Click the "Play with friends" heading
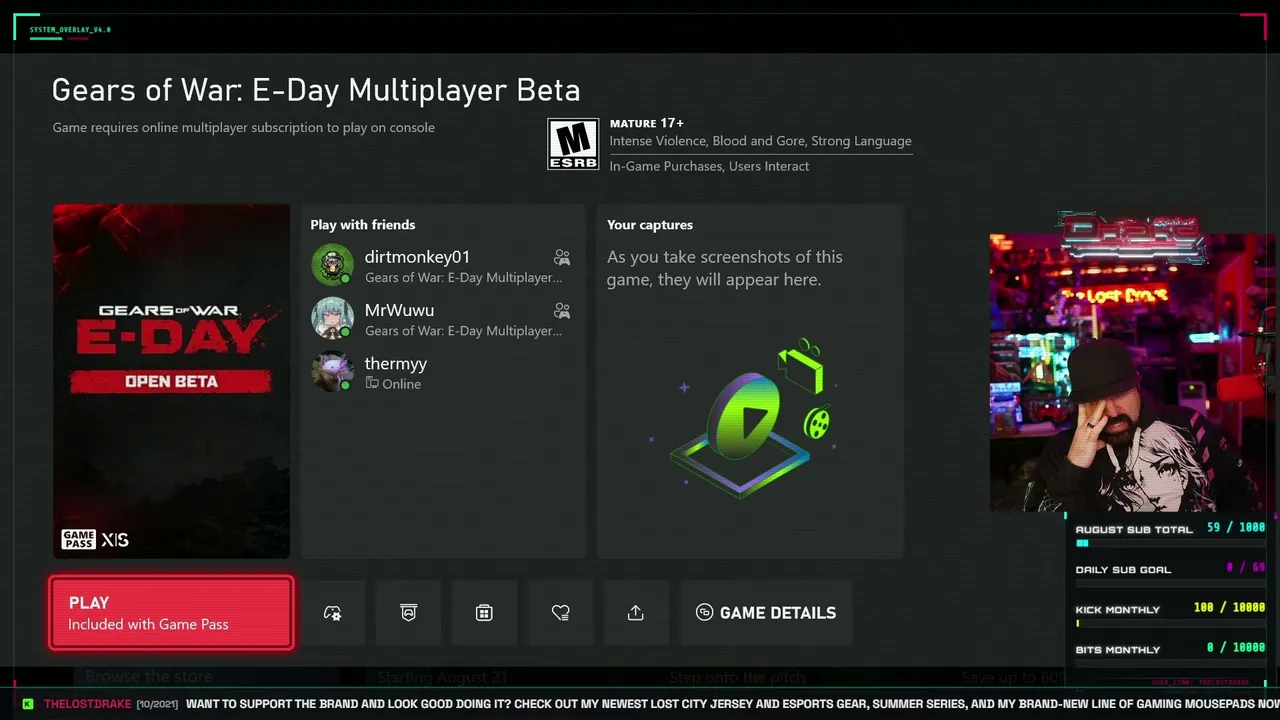 [362, 225]
